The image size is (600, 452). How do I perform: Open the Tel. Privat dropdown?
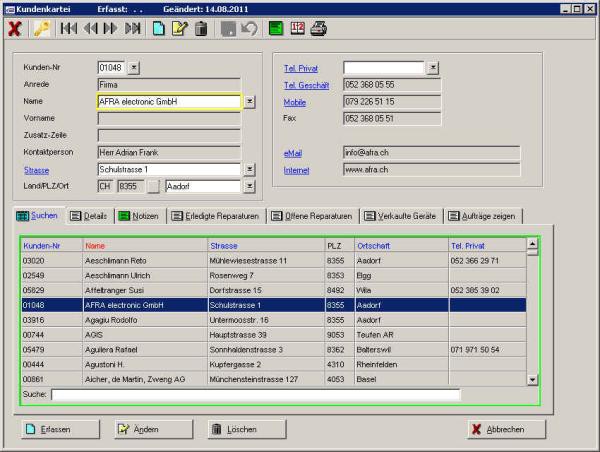coord(433,67)
